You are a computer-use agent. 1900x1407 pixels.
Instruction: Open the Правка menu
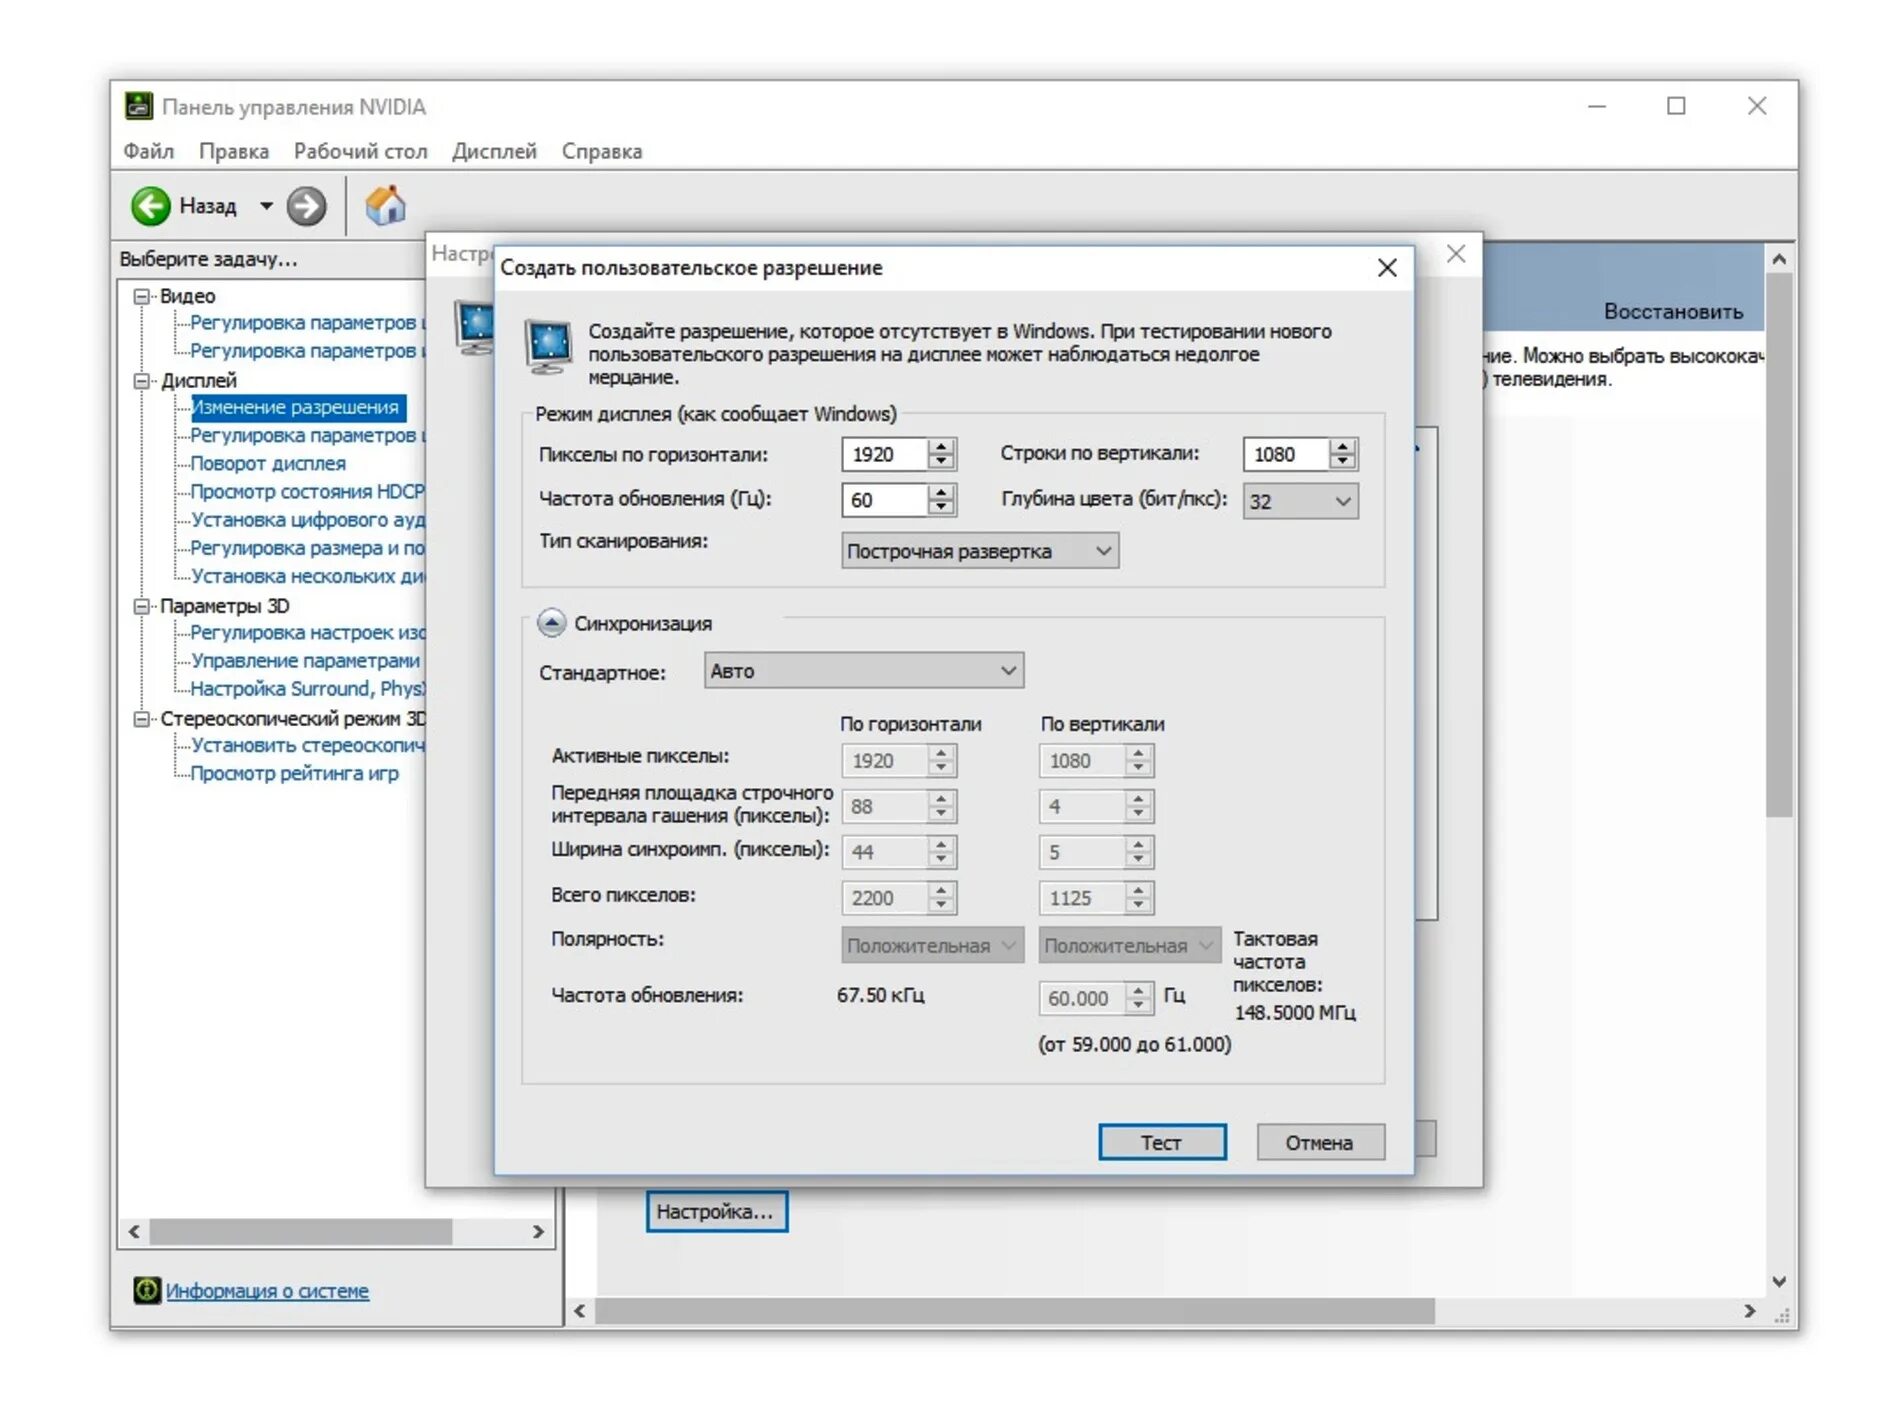[x=234, y=151]
